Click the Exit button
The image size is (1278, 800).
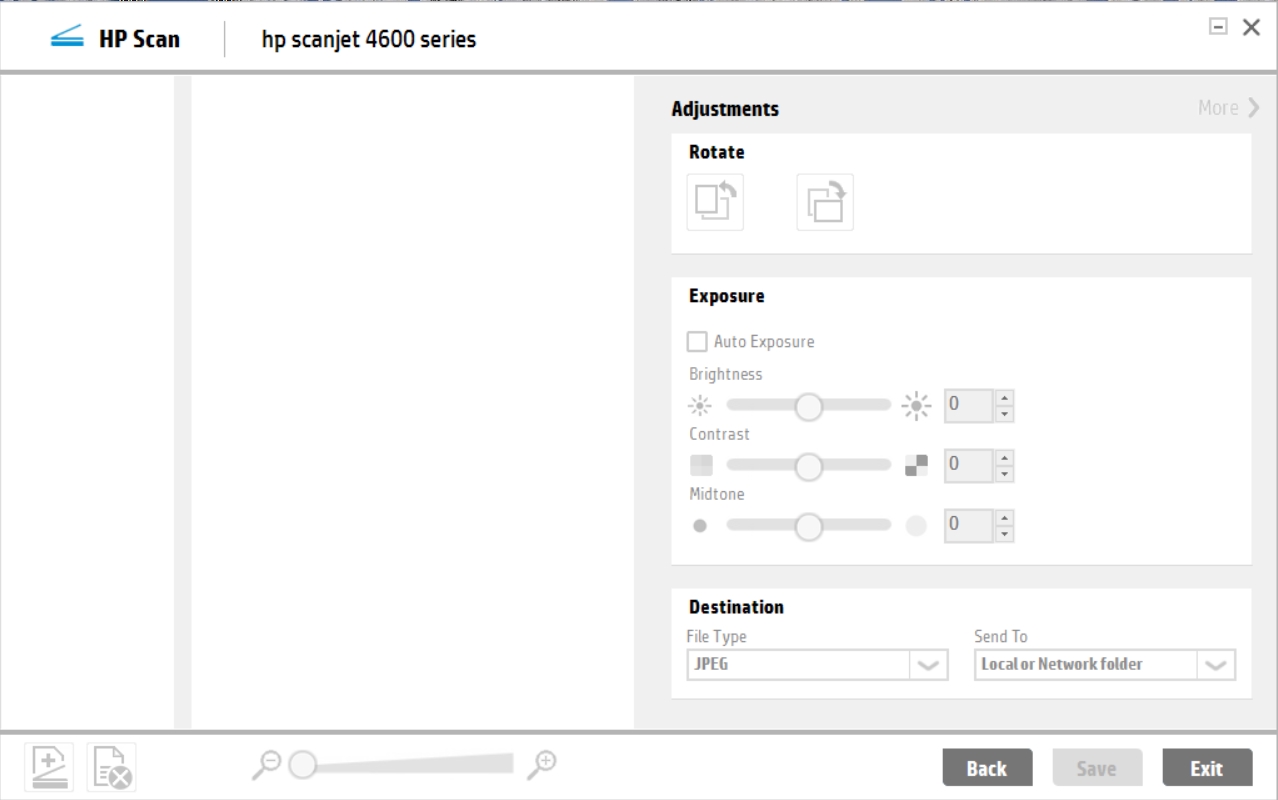pyautogui.click(x=1206, y=768)
